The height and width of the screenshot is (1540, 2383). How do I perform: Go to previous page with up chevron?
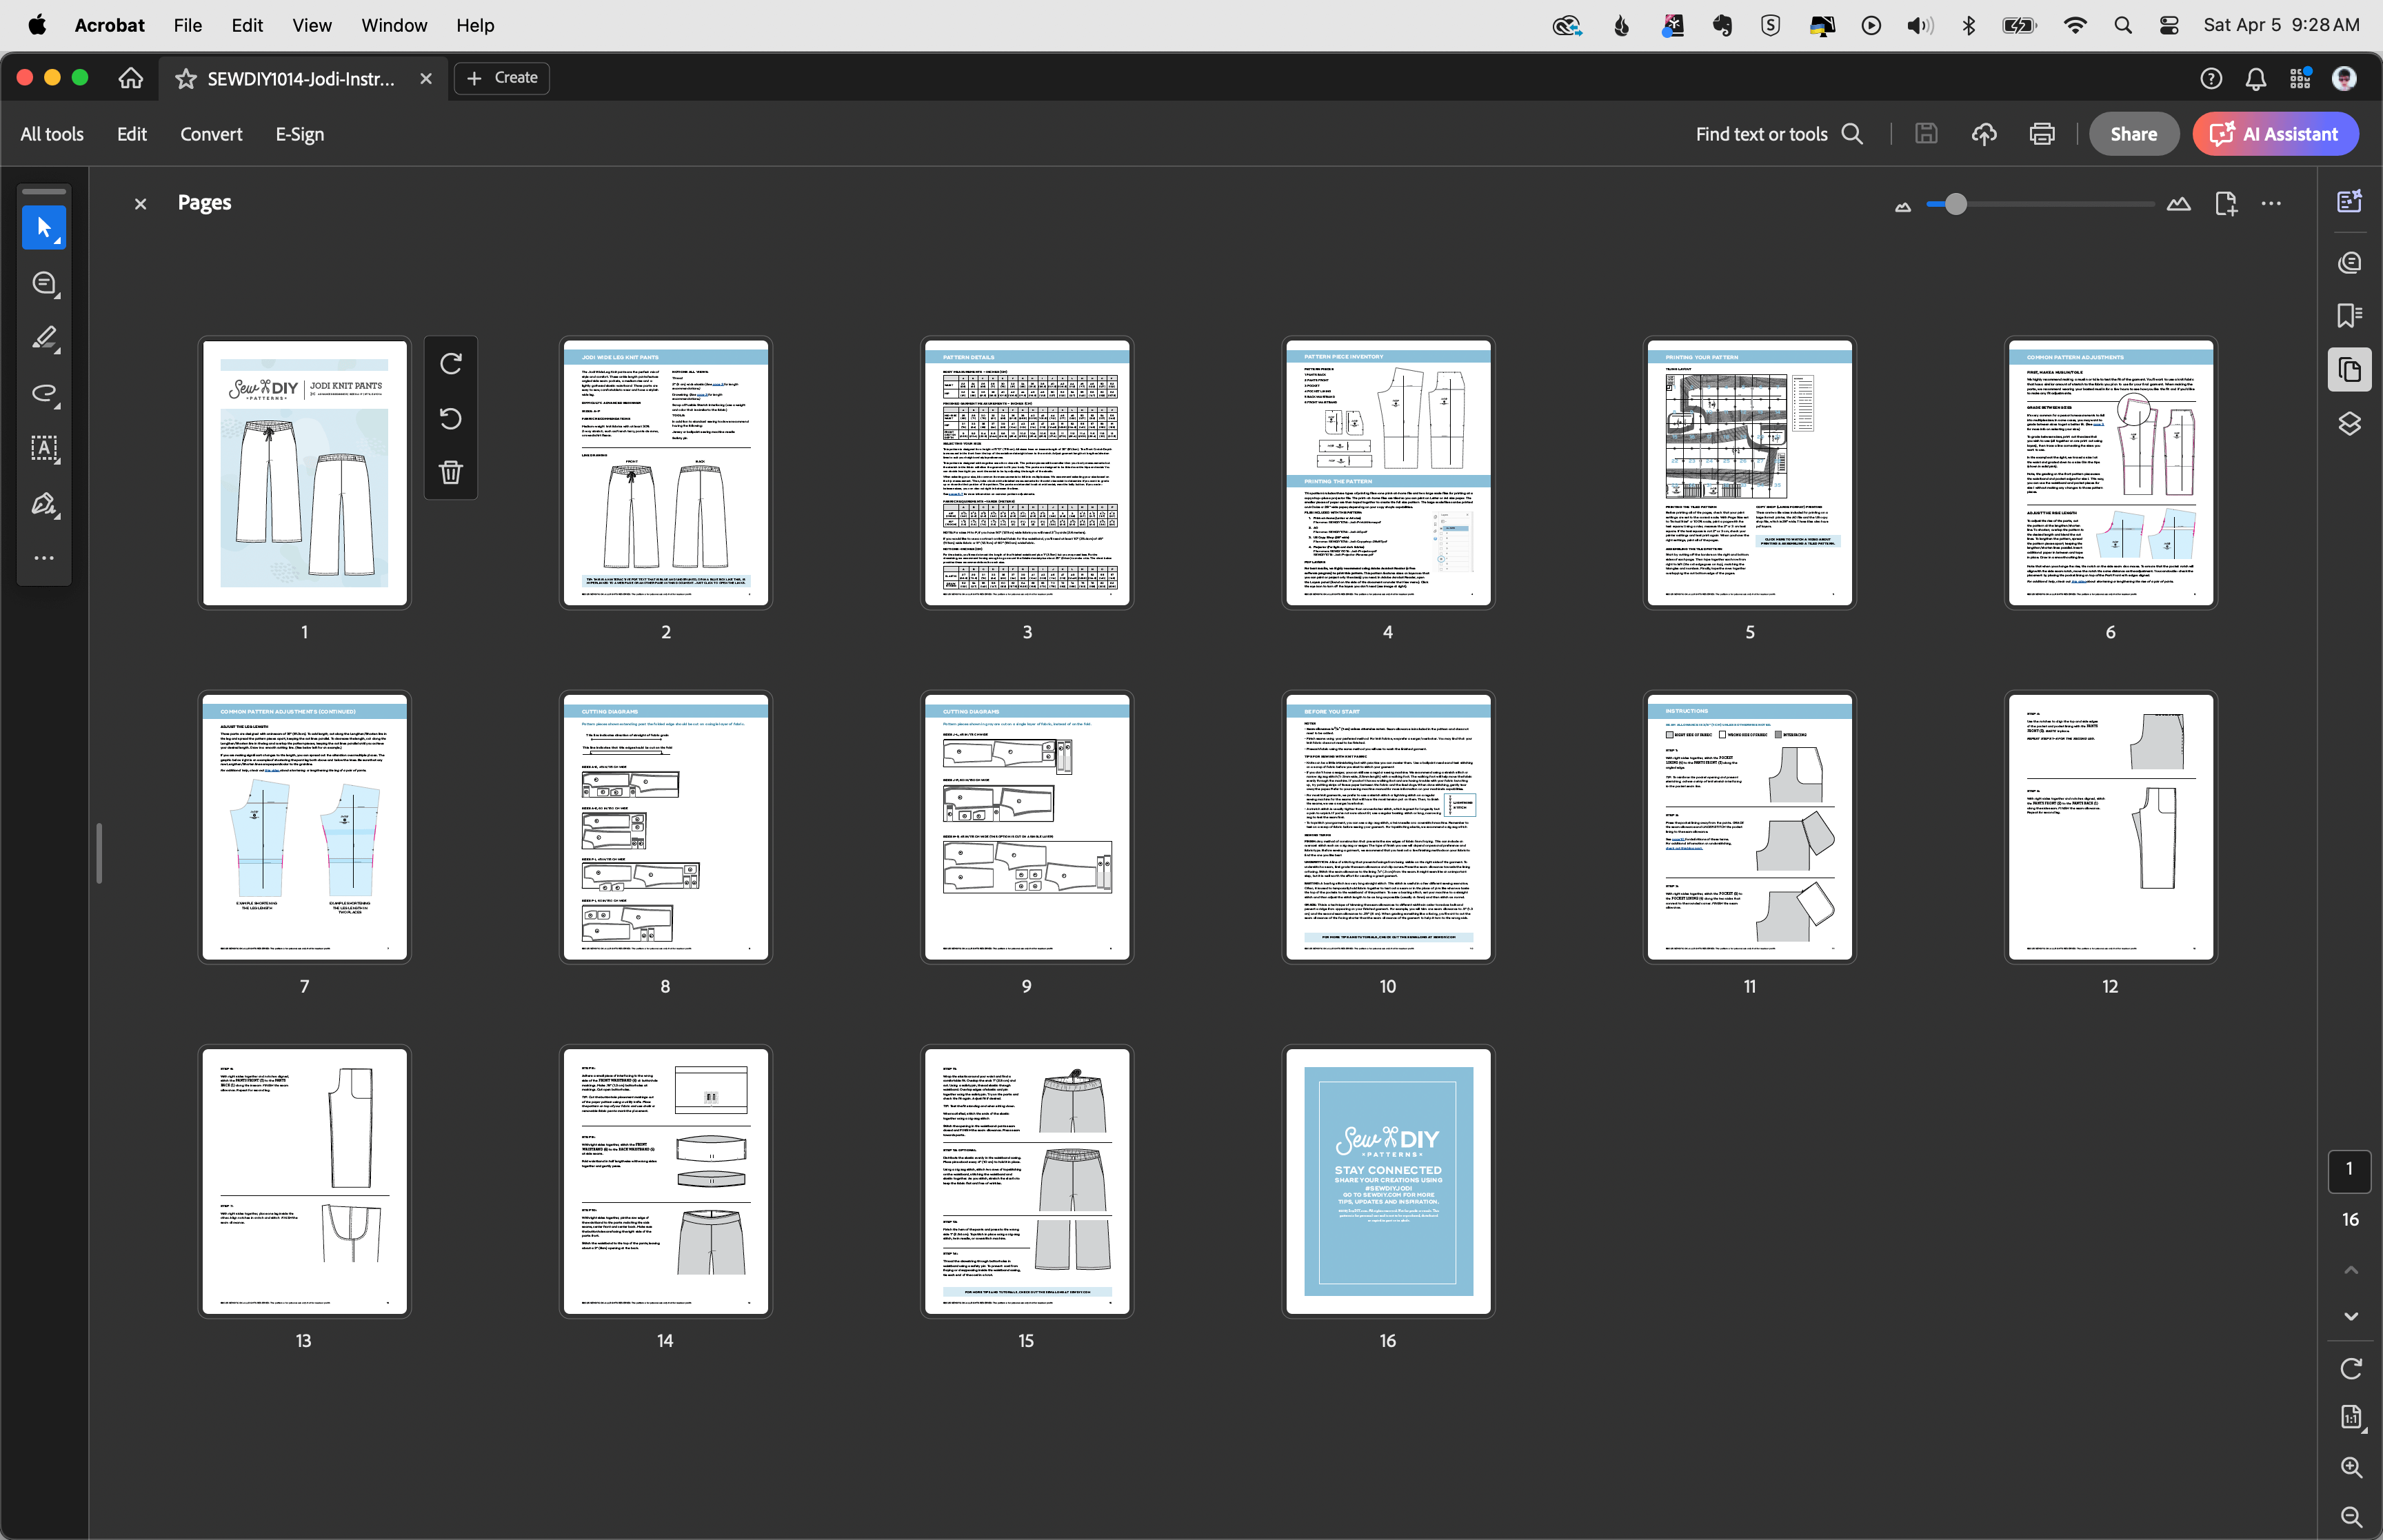click(x=2351, y=1271)
